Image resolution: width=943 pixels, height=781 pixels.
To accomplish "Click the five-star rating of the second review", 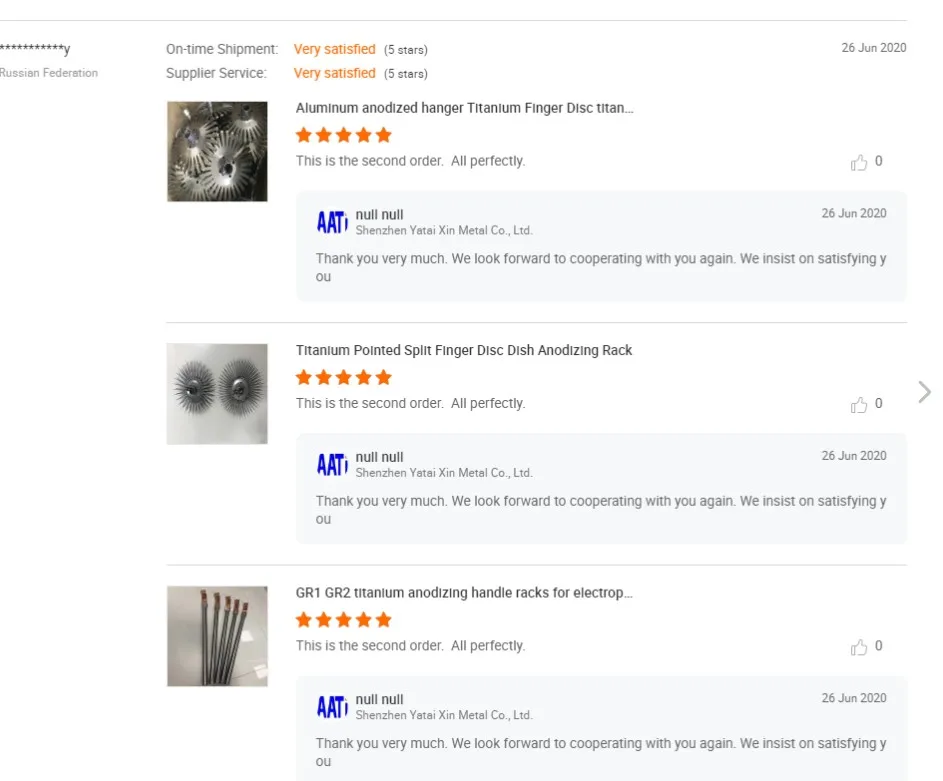I will pos(343,377).
